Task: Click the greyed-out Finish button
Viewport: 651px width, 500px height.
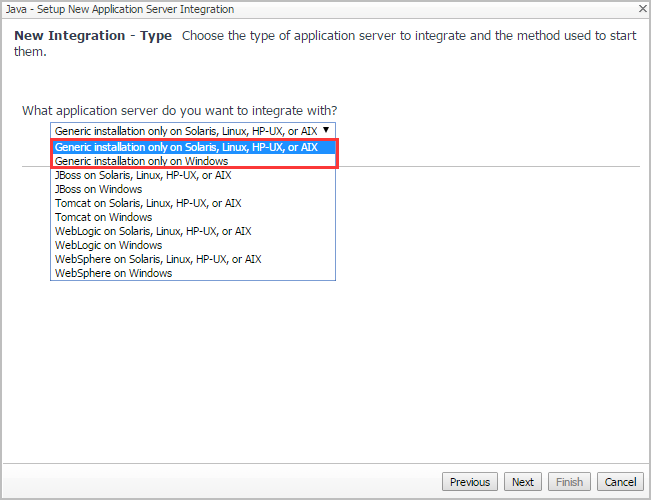Action: click(569, 482)
